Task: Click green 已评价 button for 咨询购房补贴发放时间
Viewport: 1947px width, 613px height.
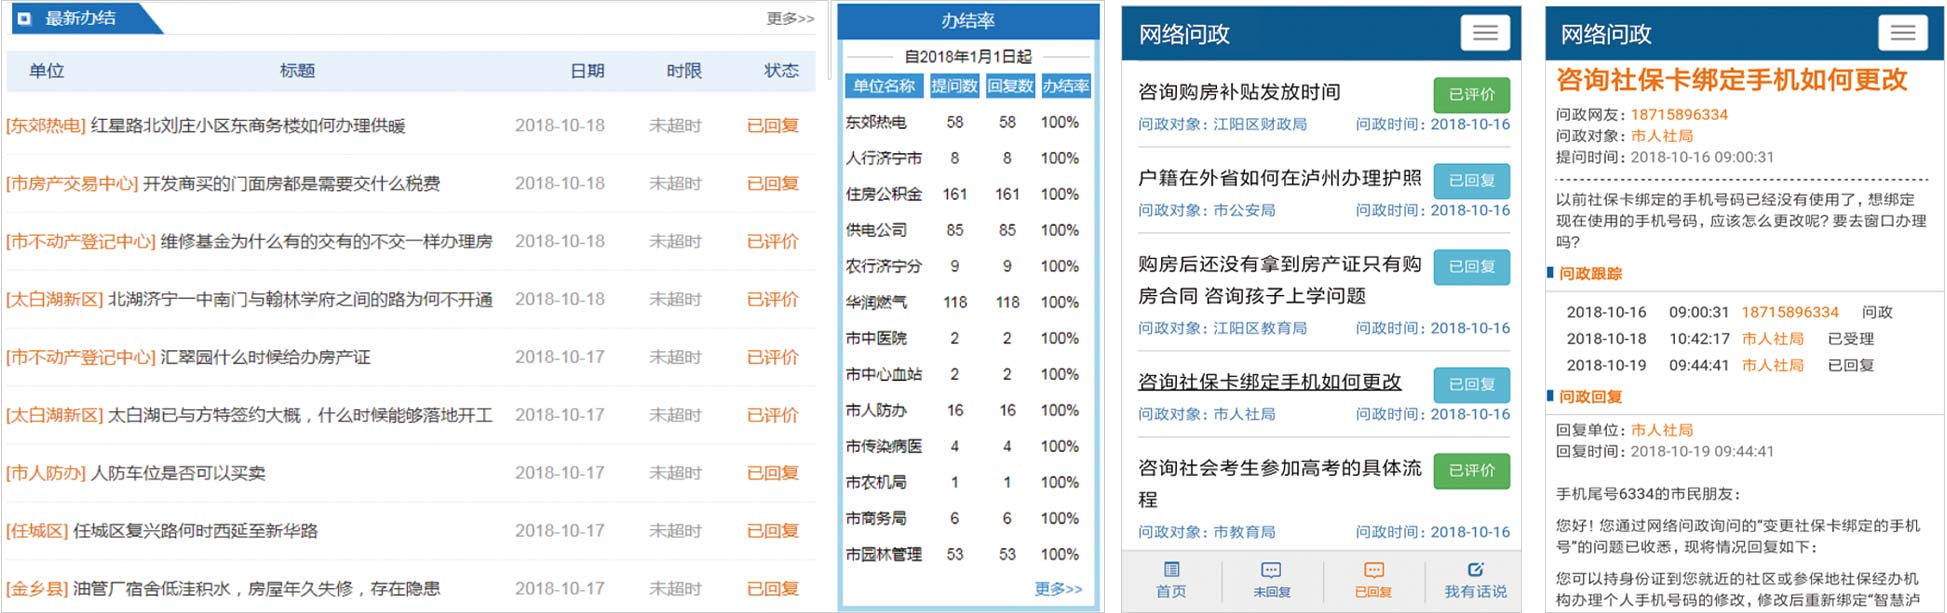Action: coord(1471,94)
